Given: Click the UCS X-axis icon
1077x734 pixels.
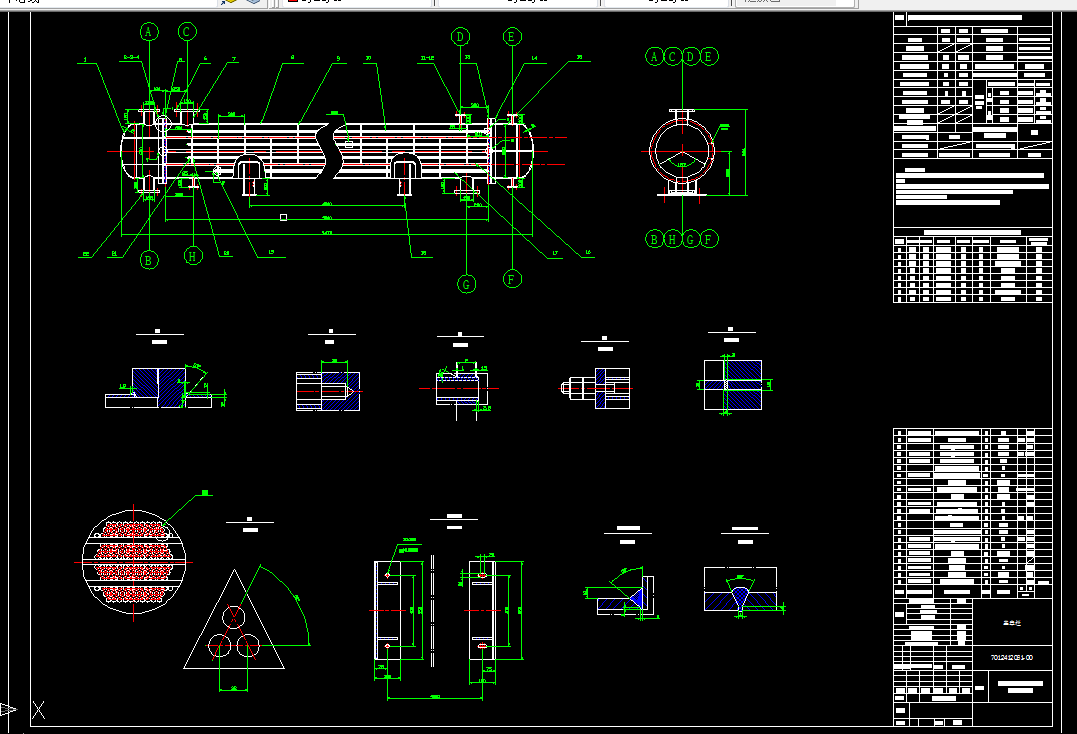Looking at the screenshot, I should point(38,710).
